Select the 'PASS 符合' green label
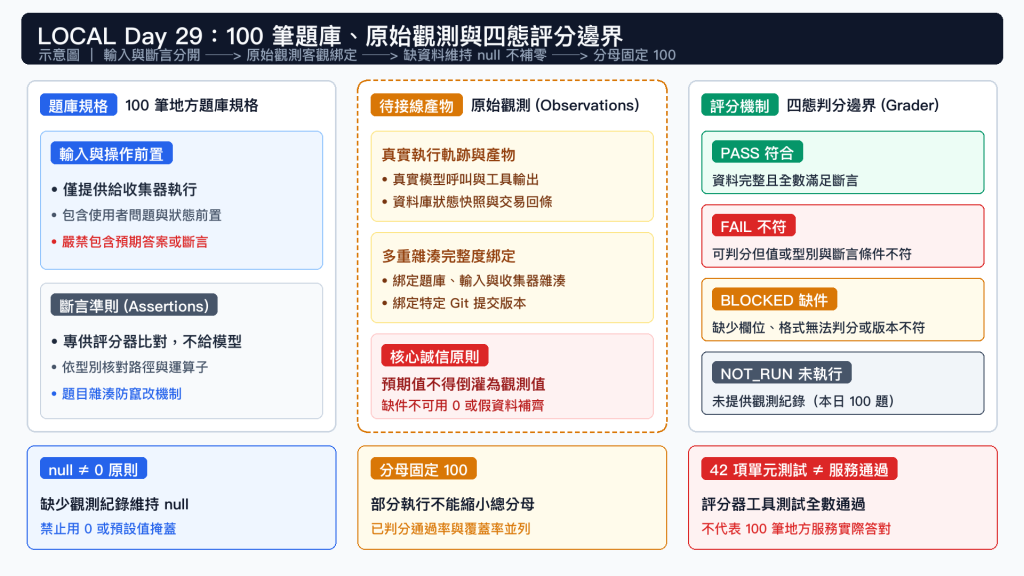 tap(757, 152)
